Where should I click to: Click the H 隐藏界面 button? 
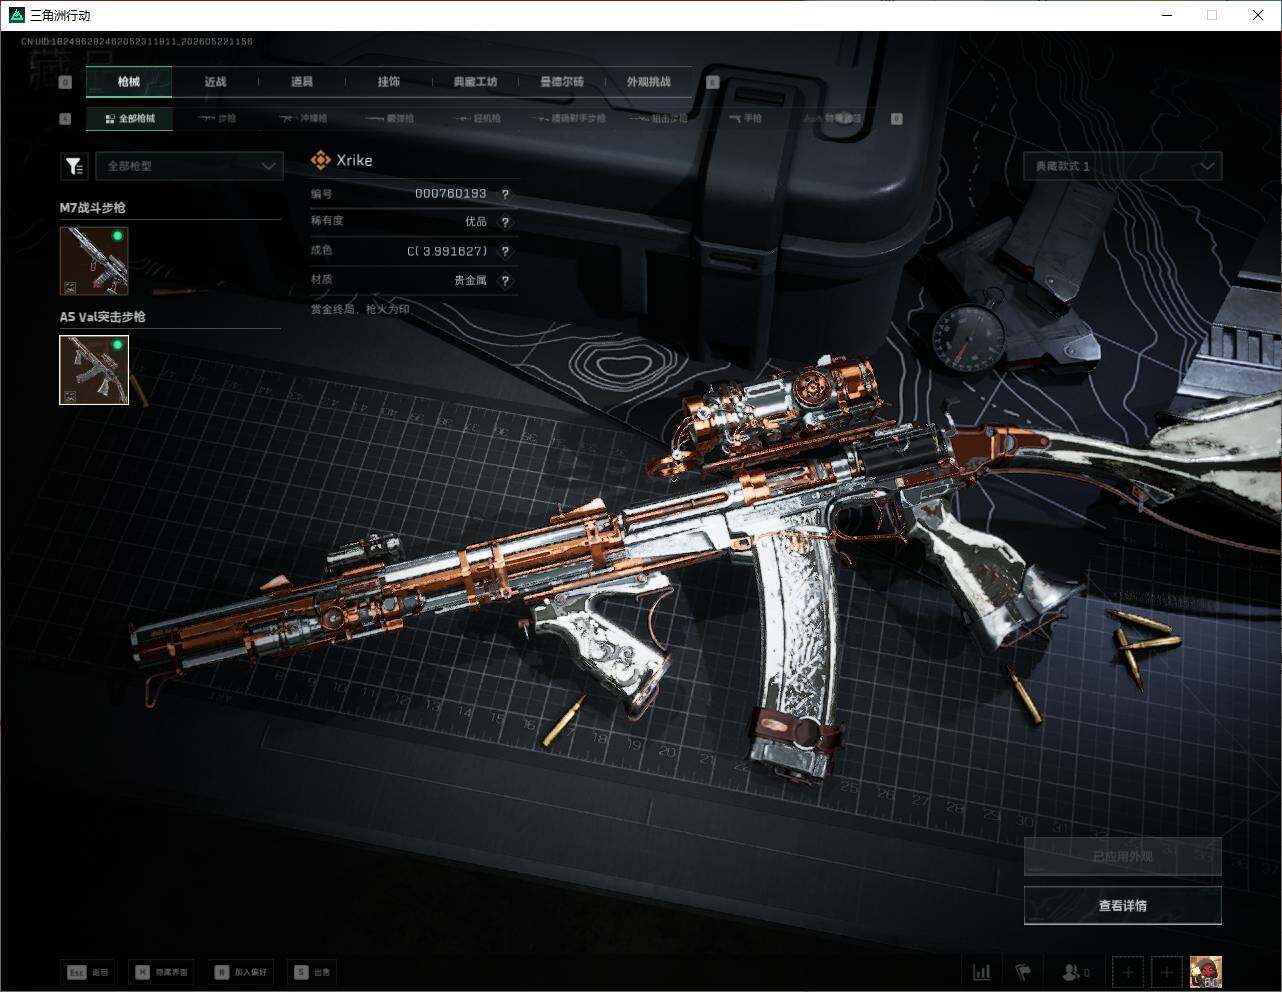(160, 972)
